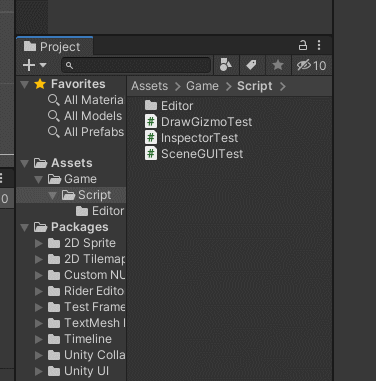Select Assets folder in tree
This screenshot has height=381, width=376.
pyautogui.click(x=63, y=163)
